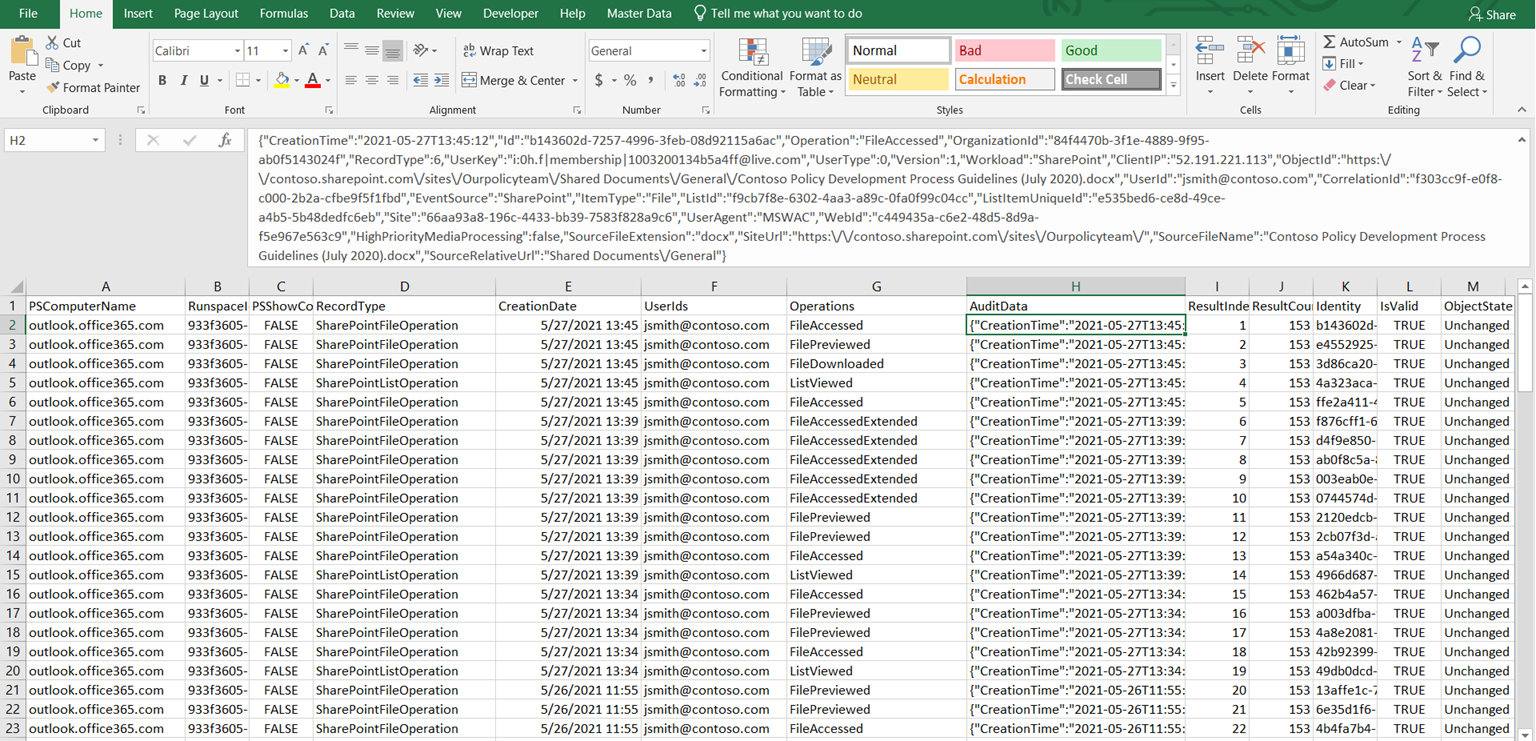The width and height of the screenshot is (1536, 741).
Task: Apply accounting dollar number format
Action: pyautogui.click(x=599, y=80)
